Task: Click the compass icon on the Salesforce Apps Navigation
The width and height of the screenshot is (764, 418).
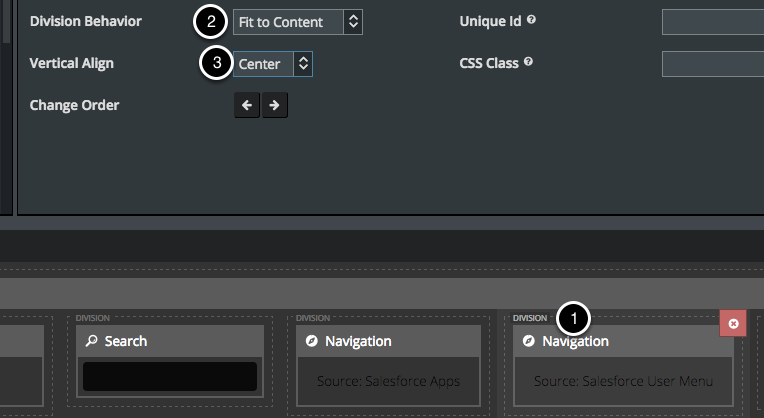Action: click(312, 341)
